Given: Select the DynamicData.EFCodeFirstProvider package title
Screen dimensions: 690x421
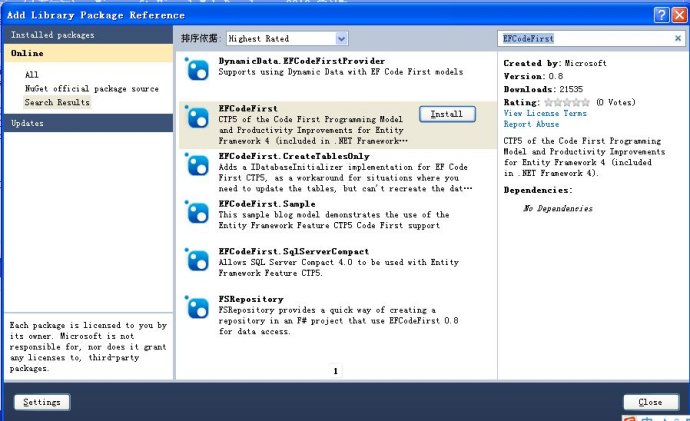Looking at the screenshot, I should click(301, 61).
